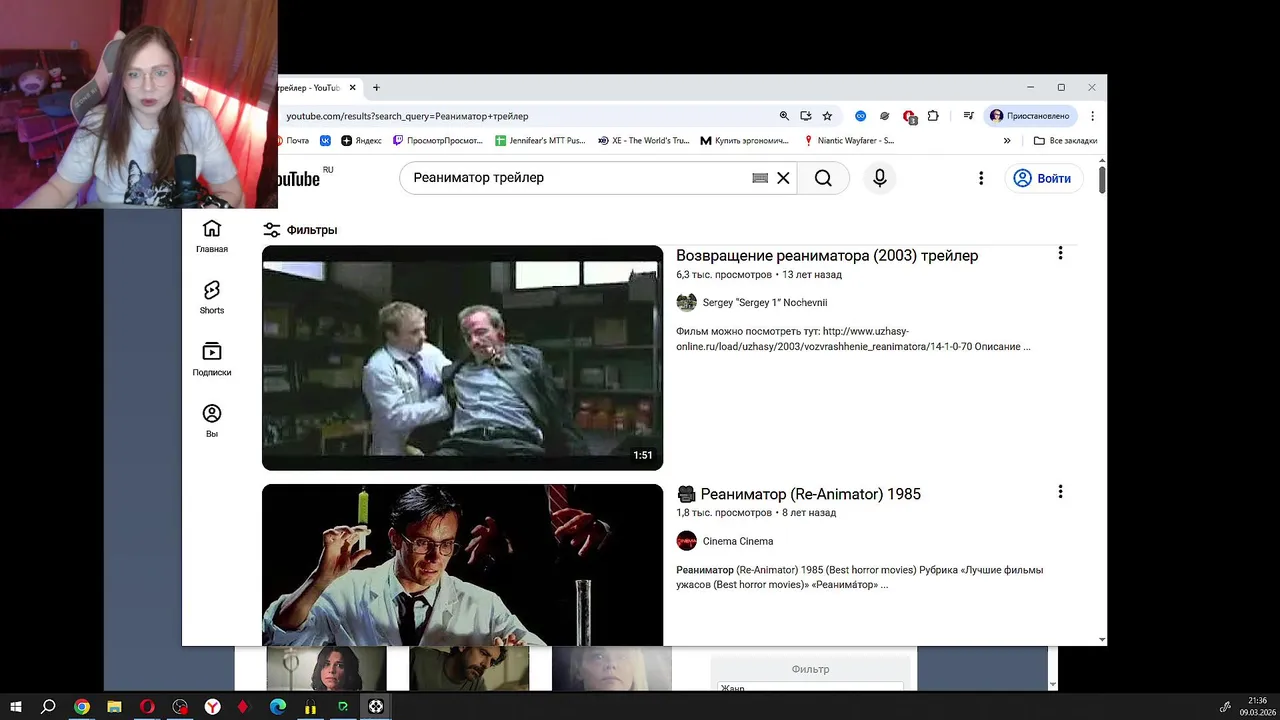Open the Все закладки bookmarks folder
This screenshot has height=720, width=1280.
click(1066, 141)
